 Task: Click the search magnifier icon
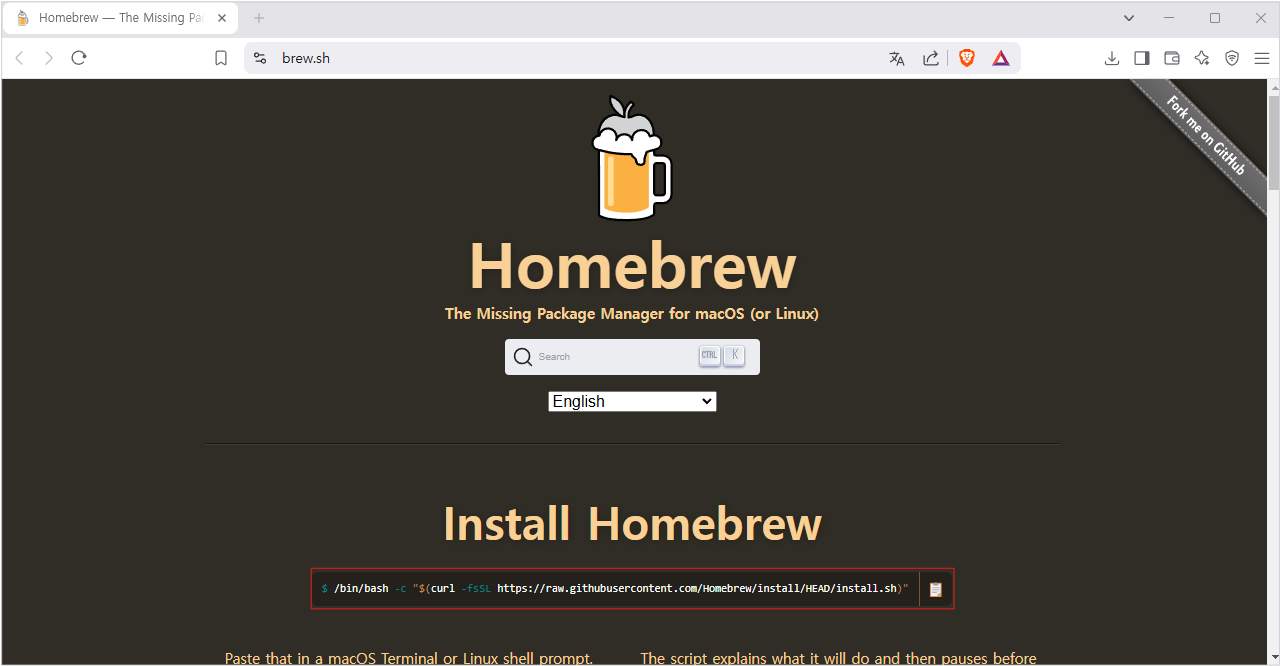pos(523,357)
